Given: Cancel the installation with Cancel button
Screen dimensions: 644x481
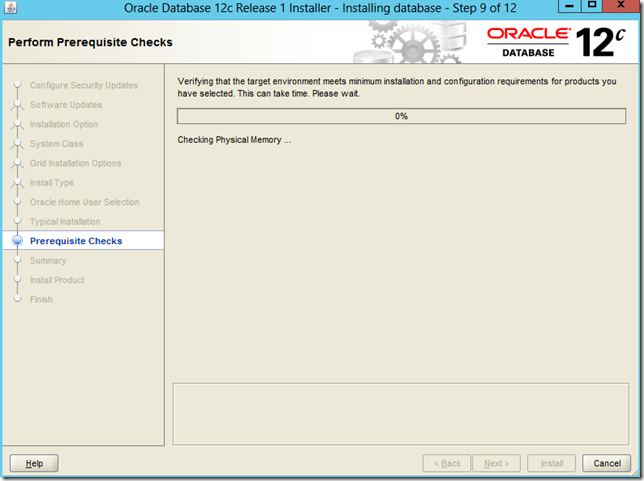Looking at the screenshot, I should [x=607, y=463].
